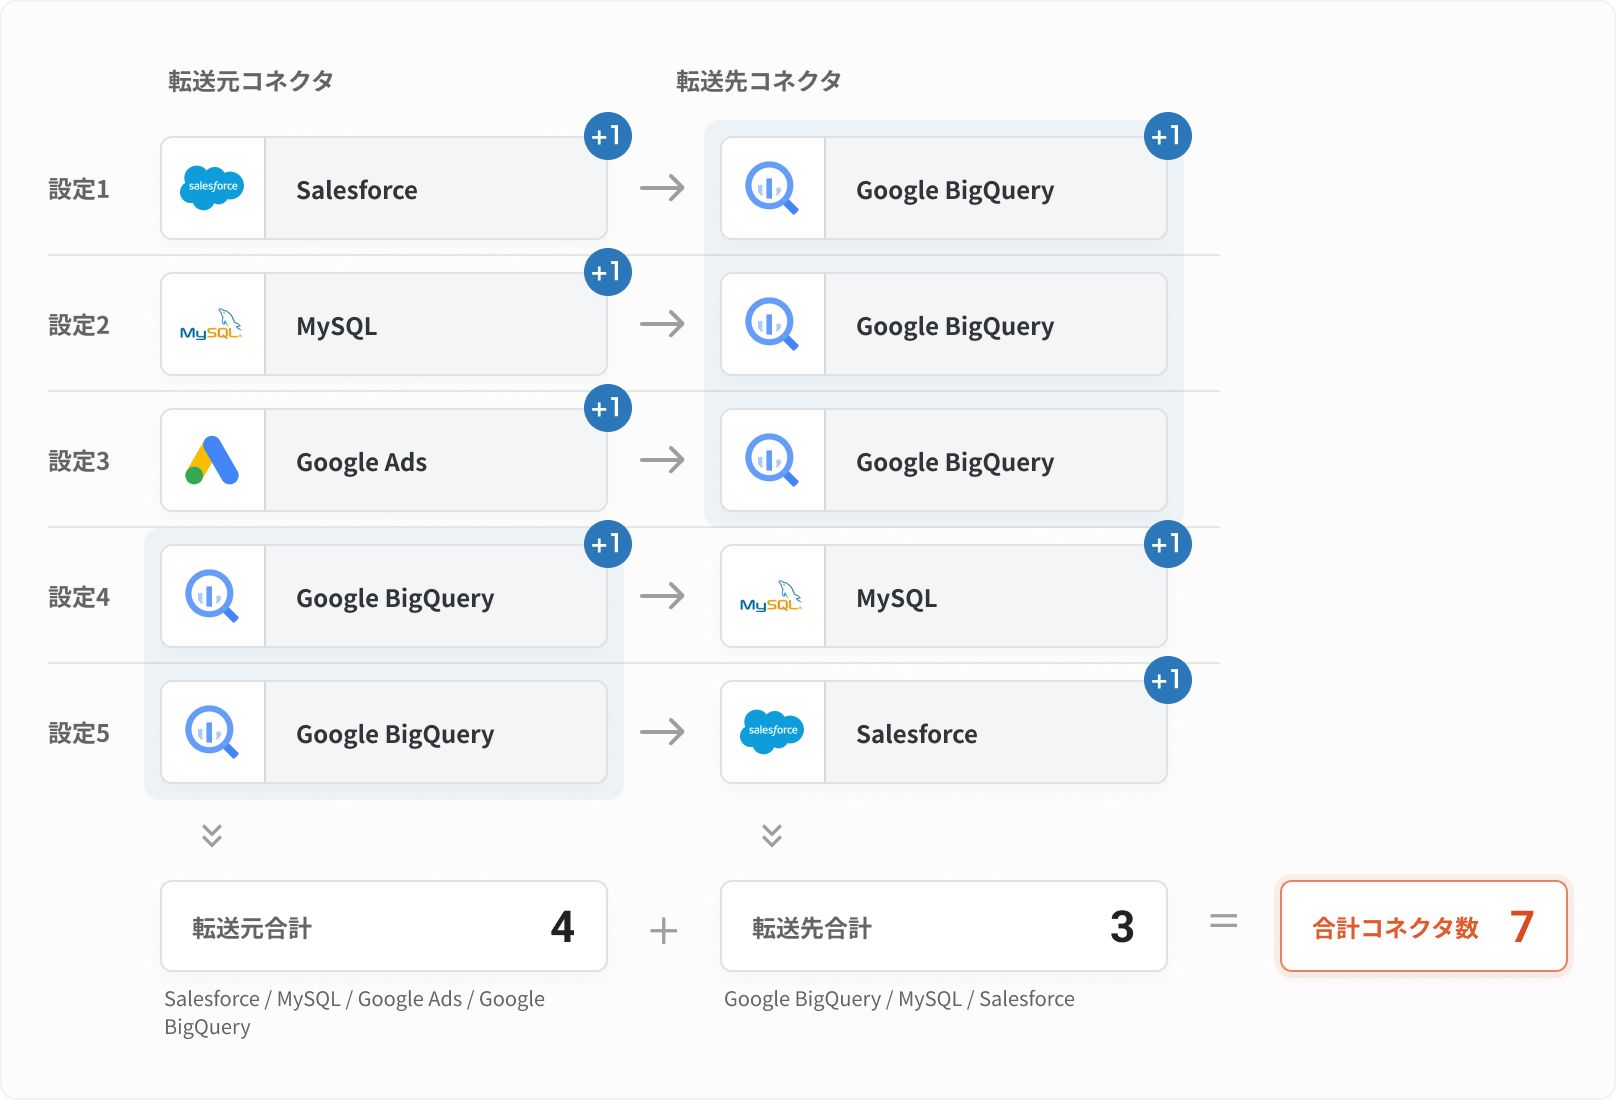Viewport: 1616px width, 1100px height.
Task: Click the double chevron above 転送先合計
Action: coord(772,835)
